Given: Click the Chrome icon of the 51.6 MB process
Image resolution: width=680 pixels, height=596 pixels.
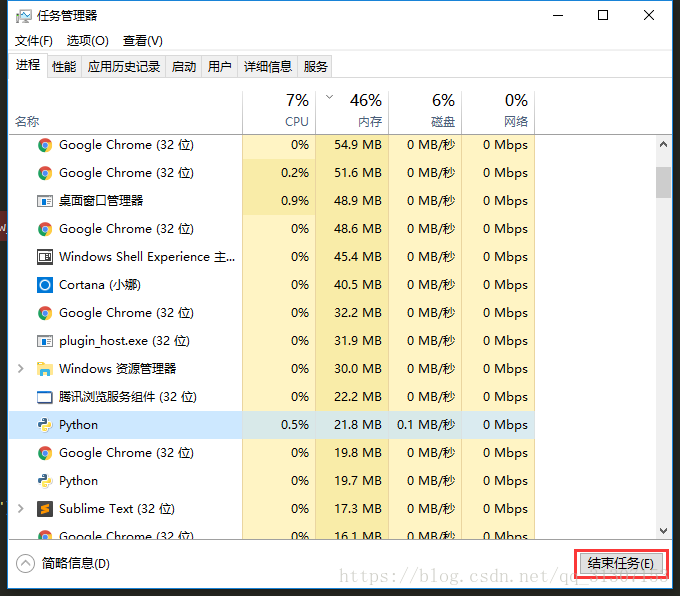Looking at the screenshot, I should (x=45, y=173).
